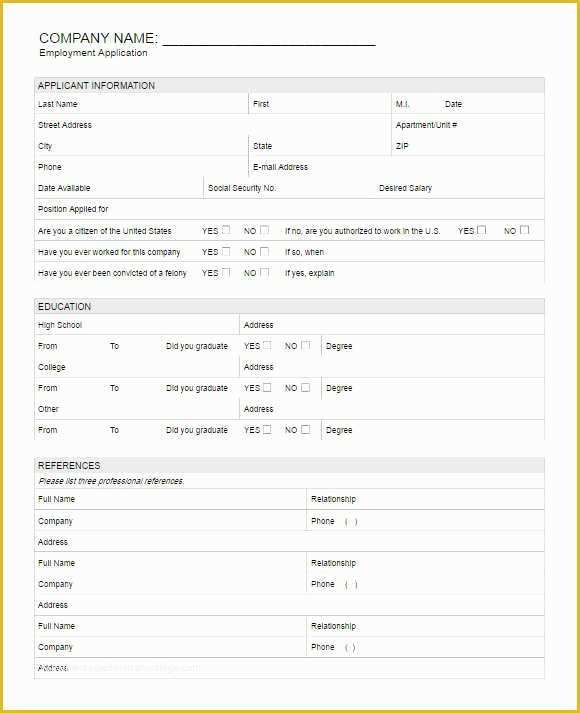Screen dimensions: 580x713
Task: Click the applicant Phone field
Action: [x=141, y=166]
